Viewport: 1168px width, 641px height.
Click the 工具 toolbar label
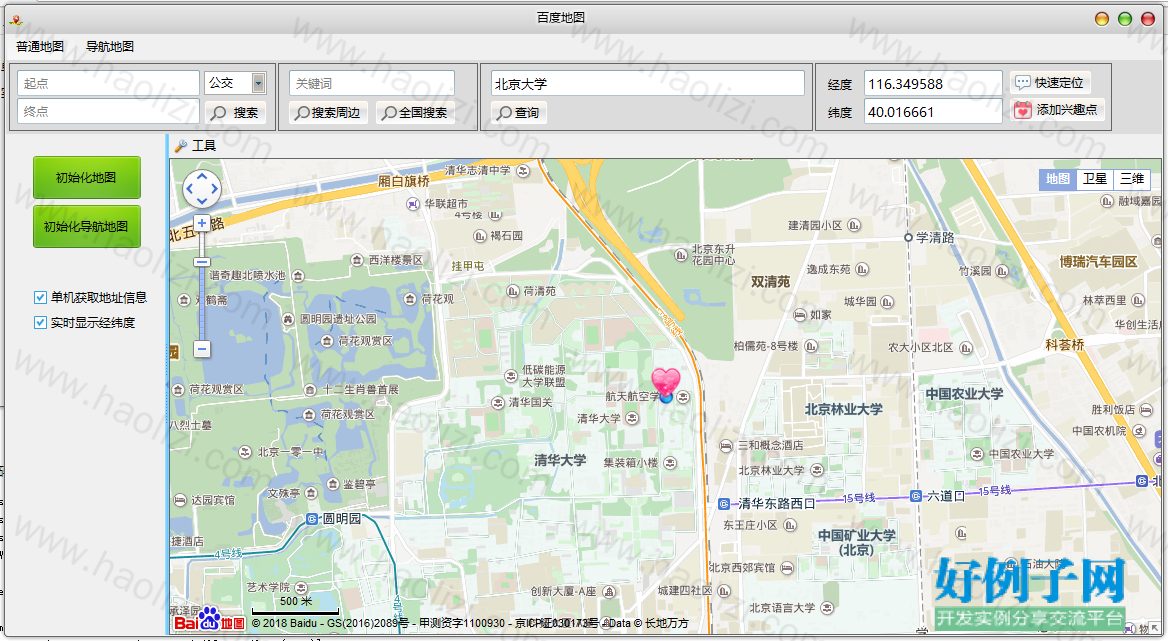[x=204, y=145]
